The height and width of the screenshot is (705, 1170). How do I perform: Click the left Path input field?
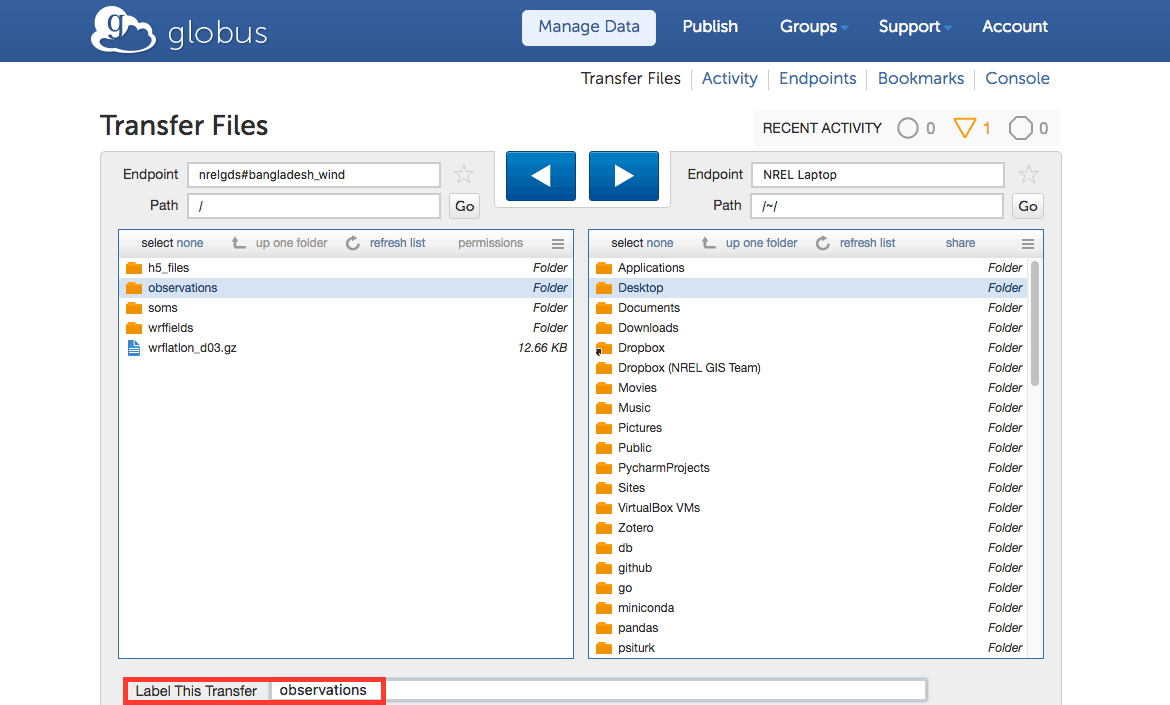click(314, 206)
